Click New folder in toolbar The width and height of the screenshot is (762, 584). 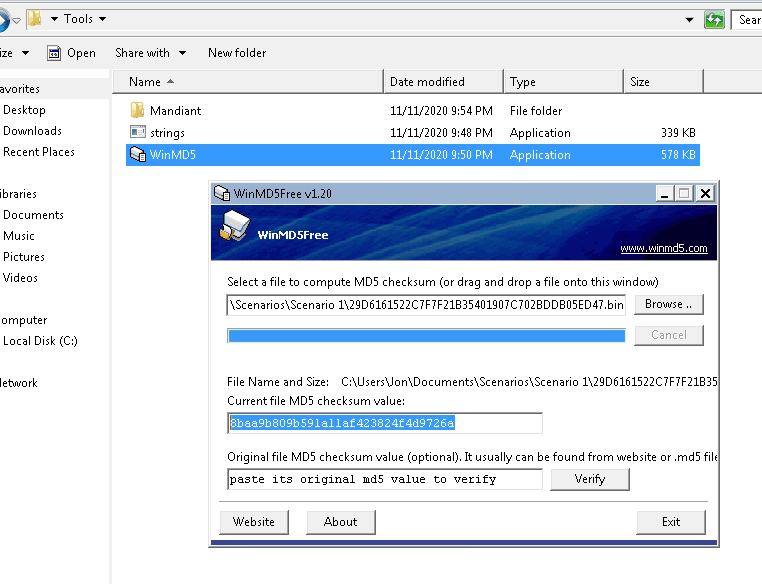[x=237, y=53]
